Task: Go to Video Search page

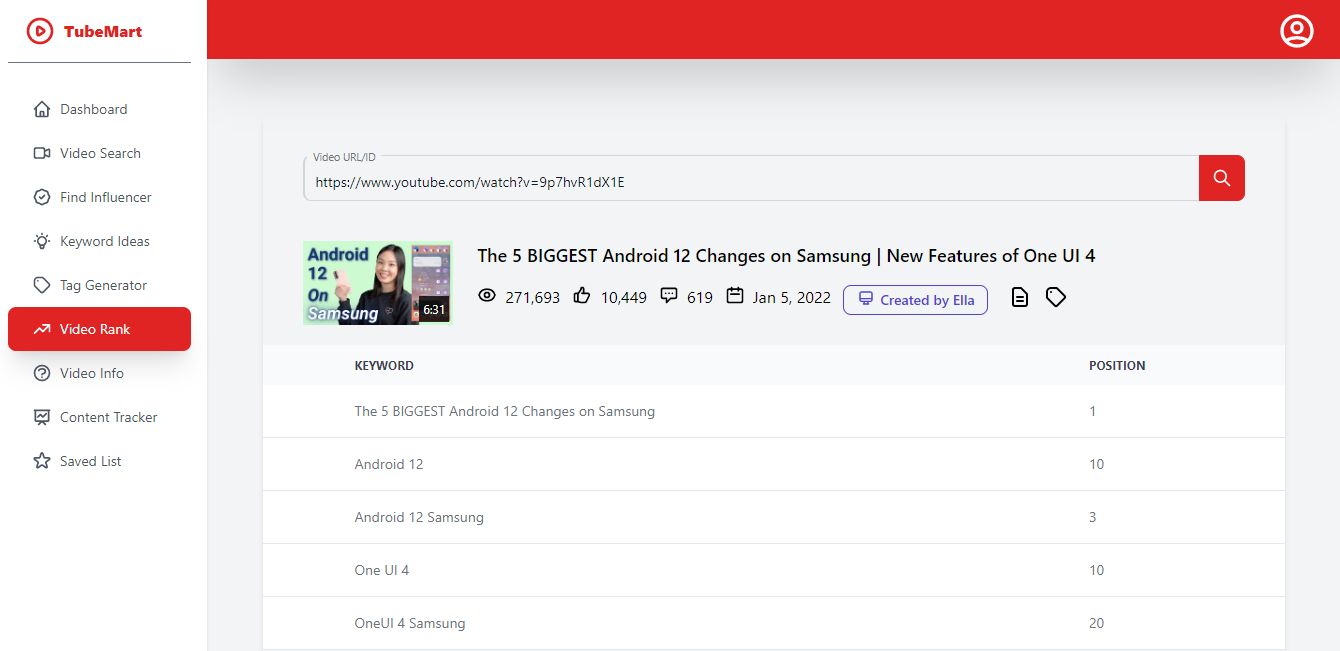Action: (x=99, y=153)
